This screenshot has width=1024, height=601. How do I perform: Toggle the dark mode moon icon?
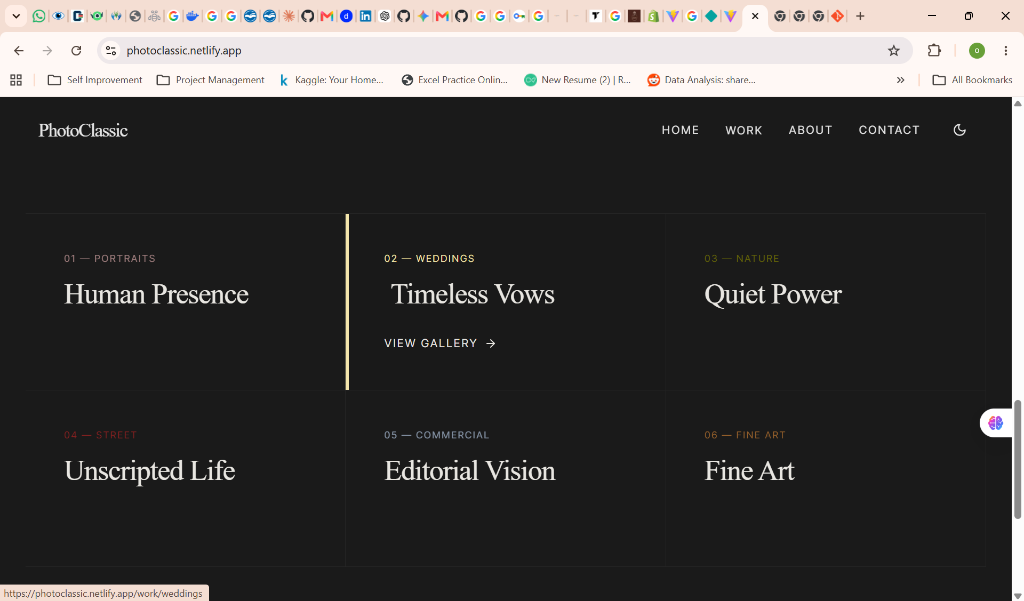[959, 130]
